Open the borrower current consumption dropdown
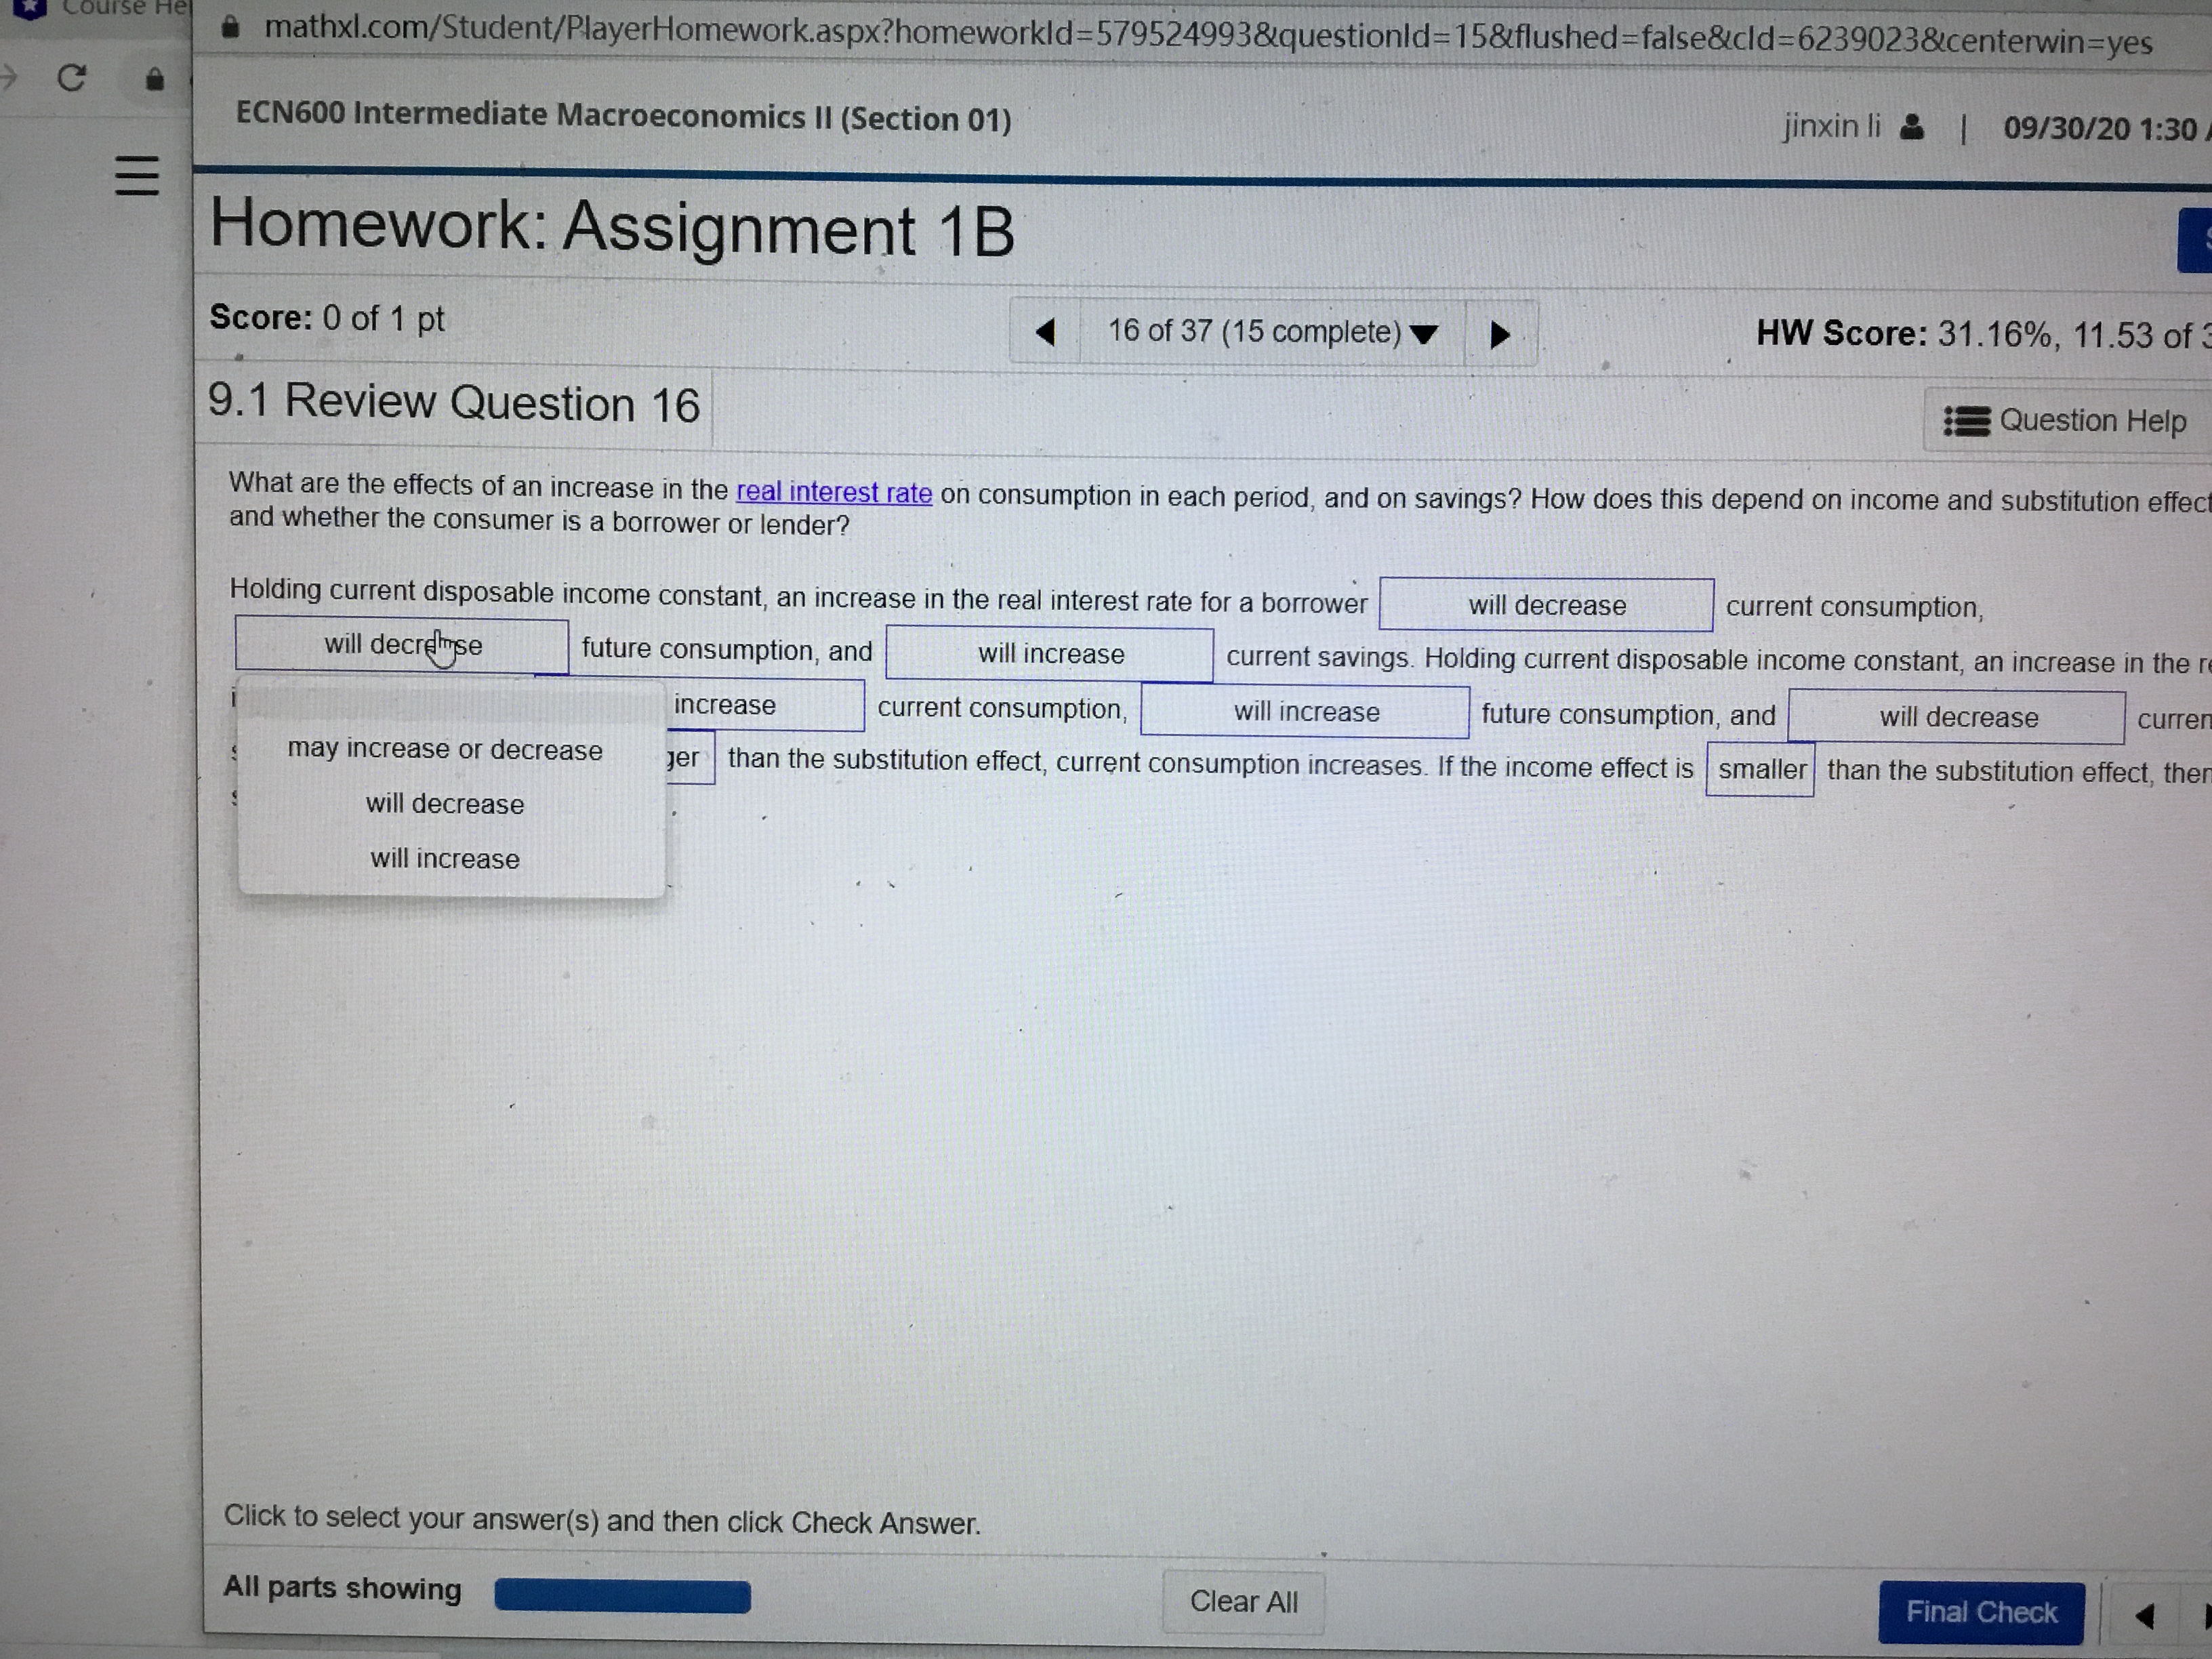 click(x=1546, y=605)
